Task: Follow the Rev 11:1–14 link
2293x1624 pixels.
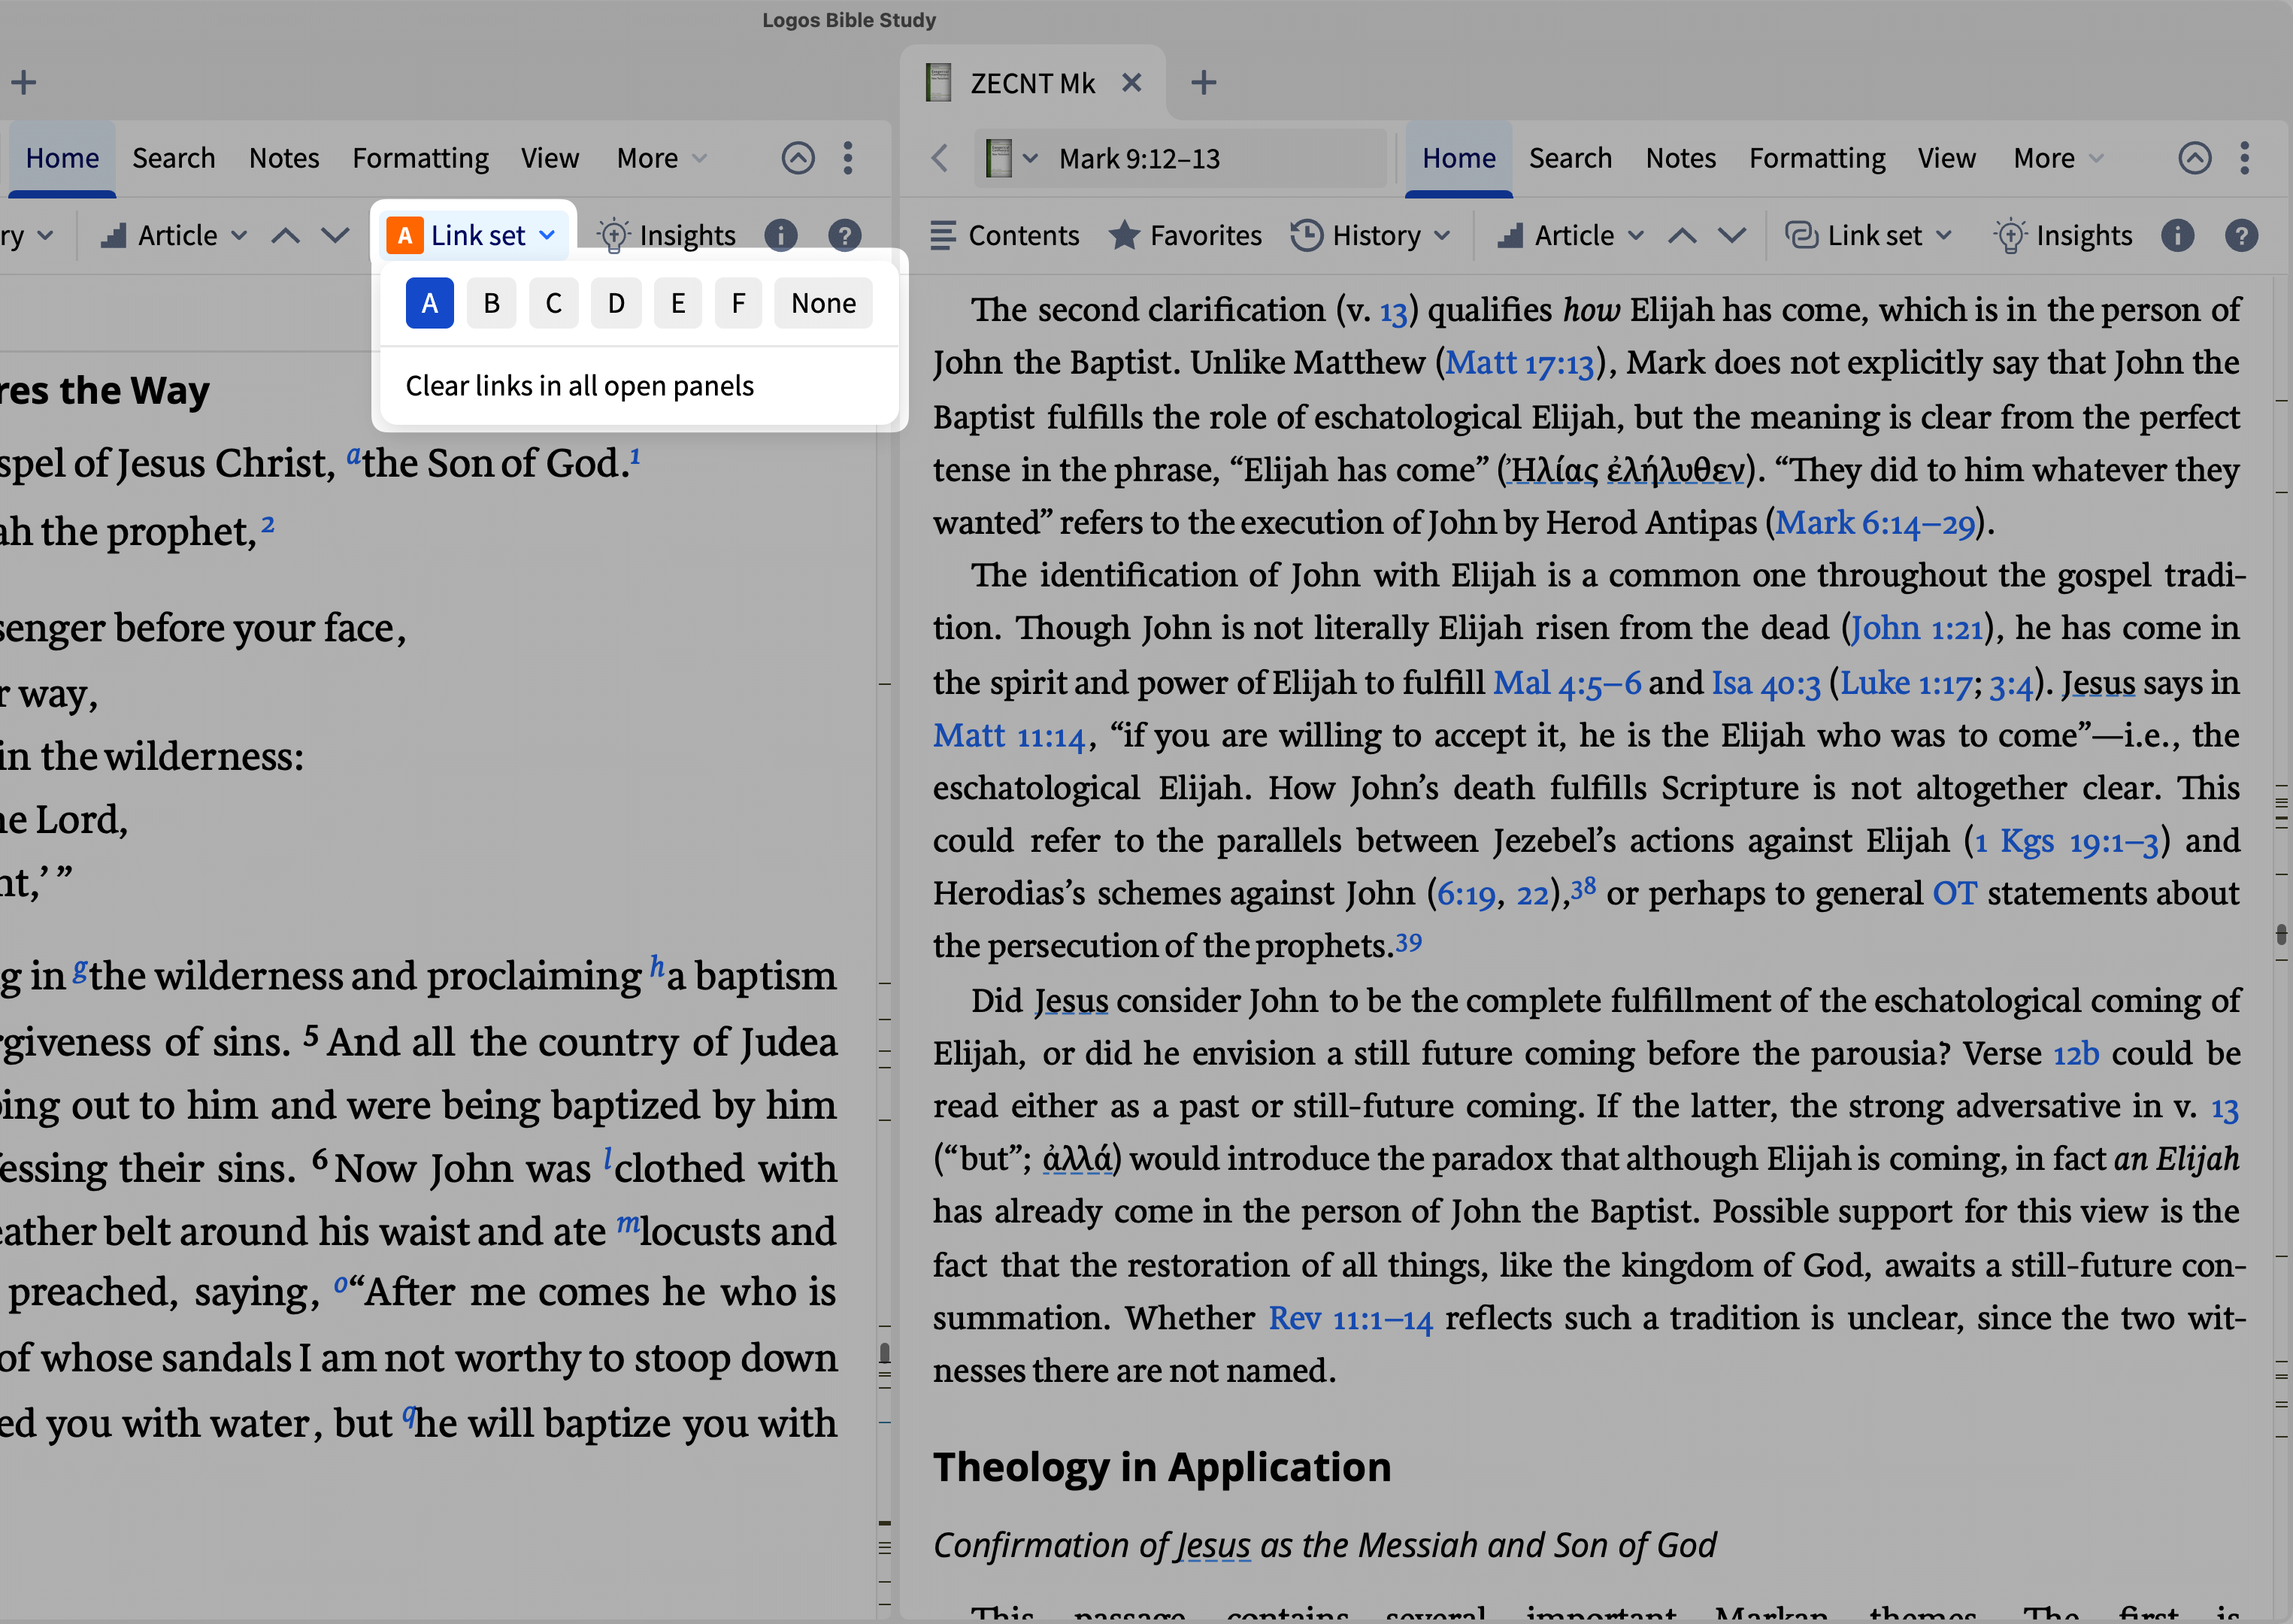Action: click(1351, 1318)
